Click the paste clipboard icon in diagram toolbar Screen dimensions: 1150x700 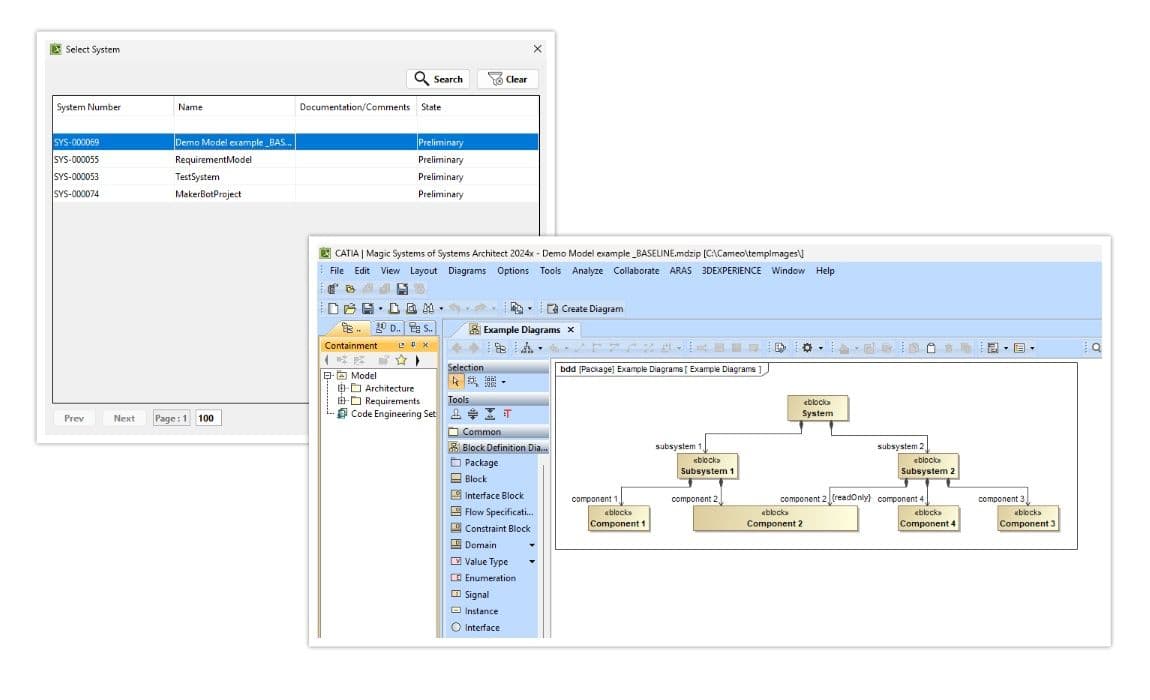[931, 348]
